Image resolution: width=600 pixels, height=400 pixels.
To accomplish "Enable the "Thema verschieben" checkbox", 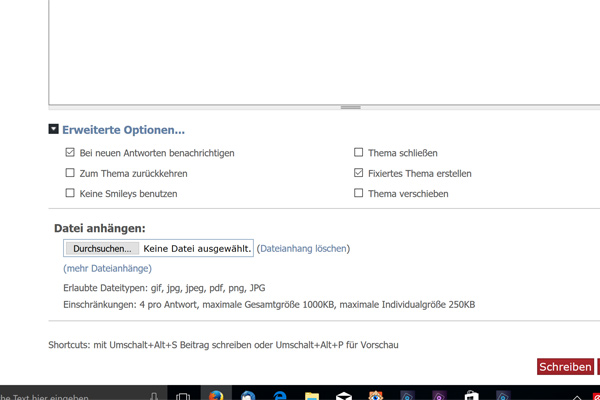I will click(359, 193).
